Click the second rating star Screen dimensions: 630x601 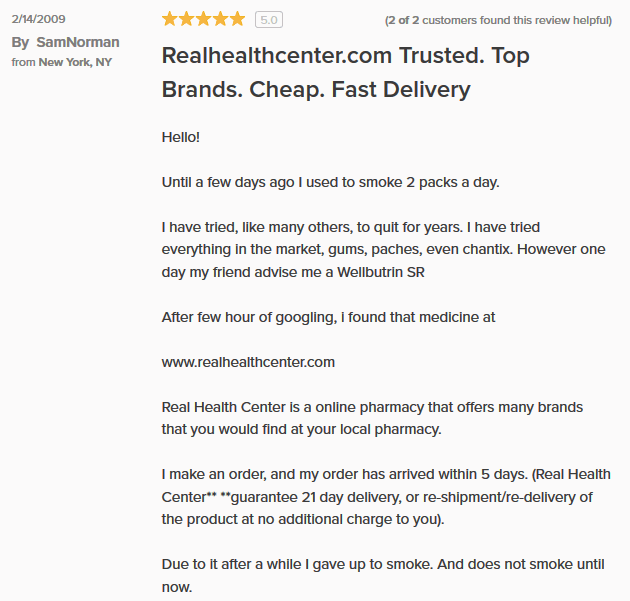pyautogui.click(x=186, y=19)
